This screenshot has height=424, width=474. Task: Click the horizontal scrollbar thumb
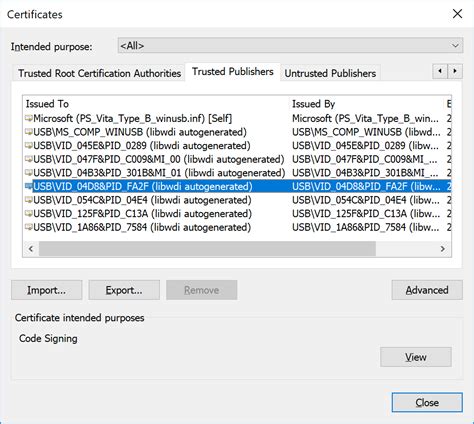click(x=207, y=249)
